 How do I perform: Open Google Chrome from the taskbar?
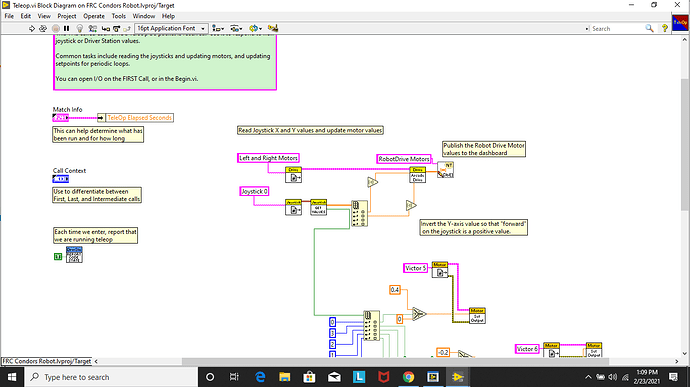[408, 377]
